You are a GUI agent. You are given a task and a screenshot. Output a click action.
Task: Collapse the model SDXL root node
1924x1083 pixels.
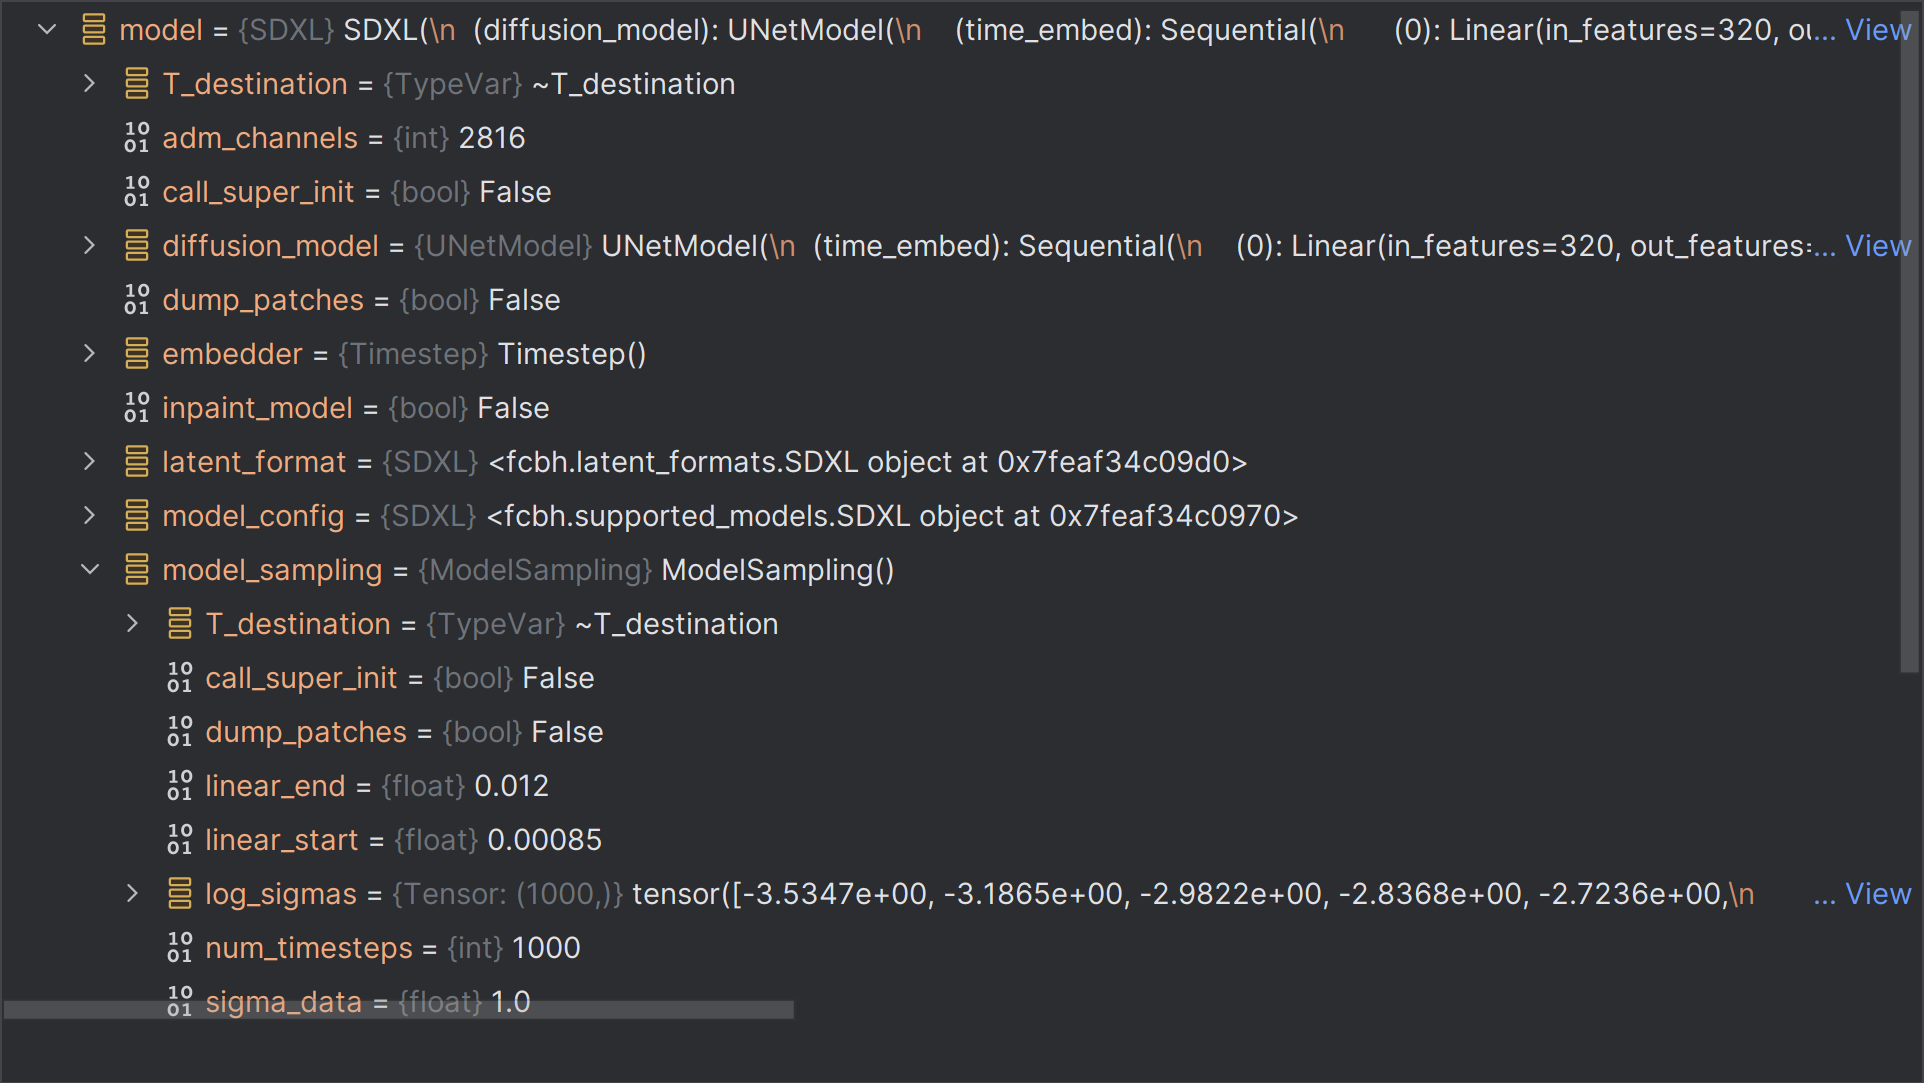[47, 30]
